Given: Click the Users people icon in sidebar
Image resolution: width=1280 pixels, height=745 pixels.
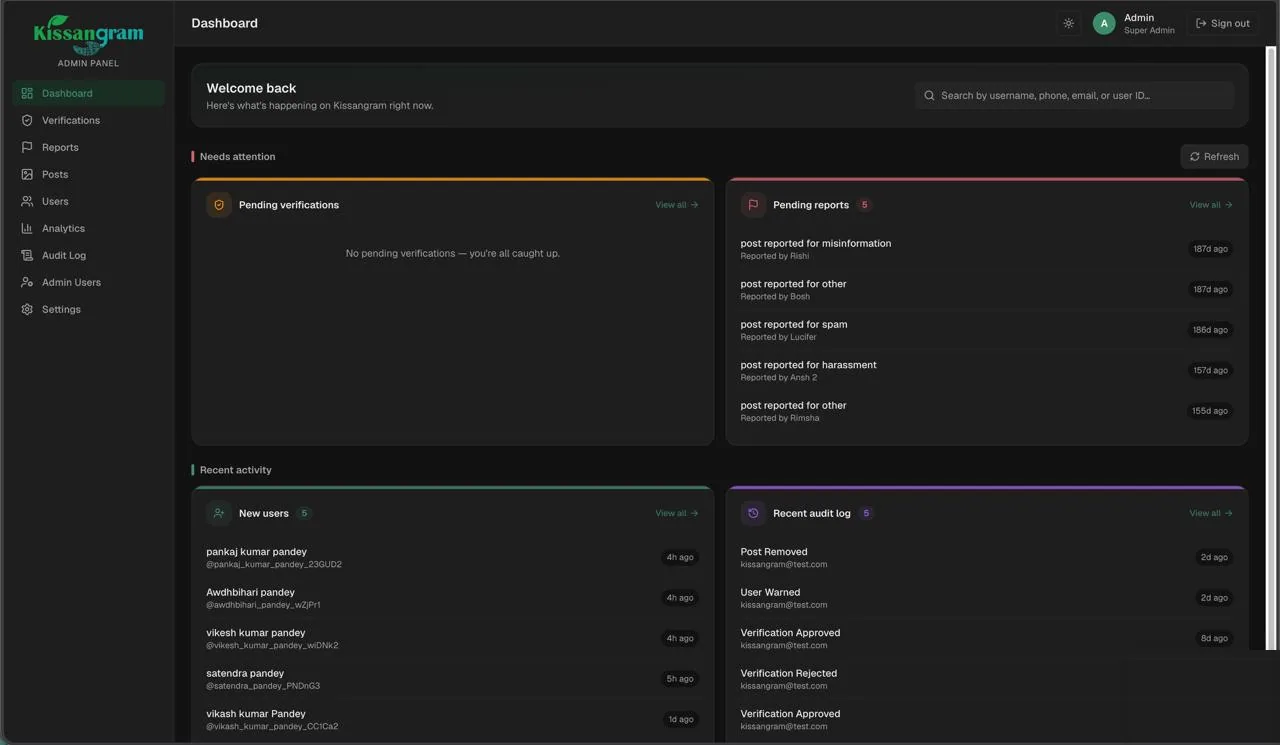Looking at the screenshot, I should 27,201.
